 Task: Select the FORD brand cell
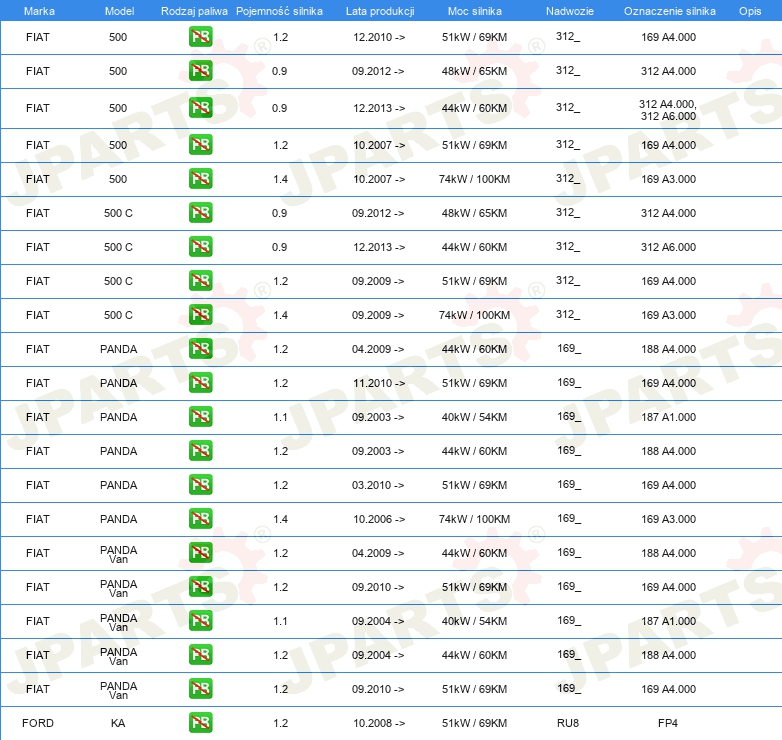click(38, 723)
